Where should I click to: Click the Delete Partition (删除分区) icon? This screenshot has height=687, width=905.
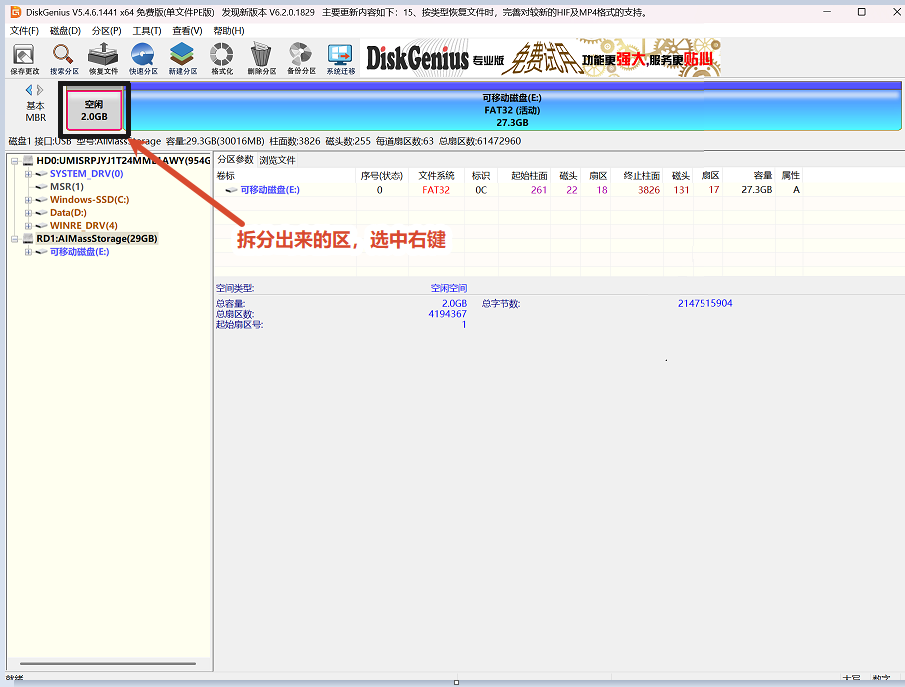tap(261, 58)
